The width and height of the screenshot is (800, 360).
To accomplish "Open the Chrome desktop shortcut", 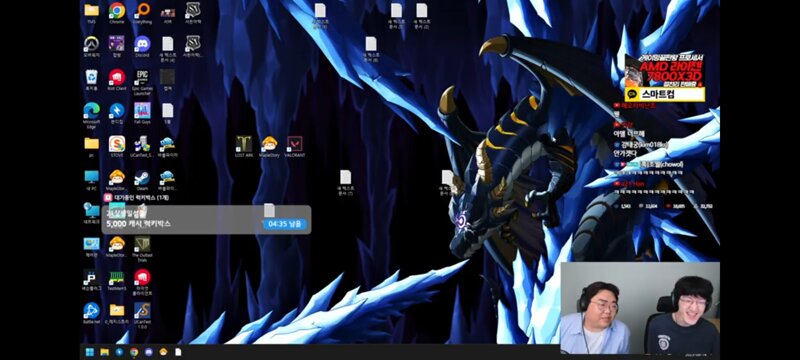I will (x=117, y=12).
